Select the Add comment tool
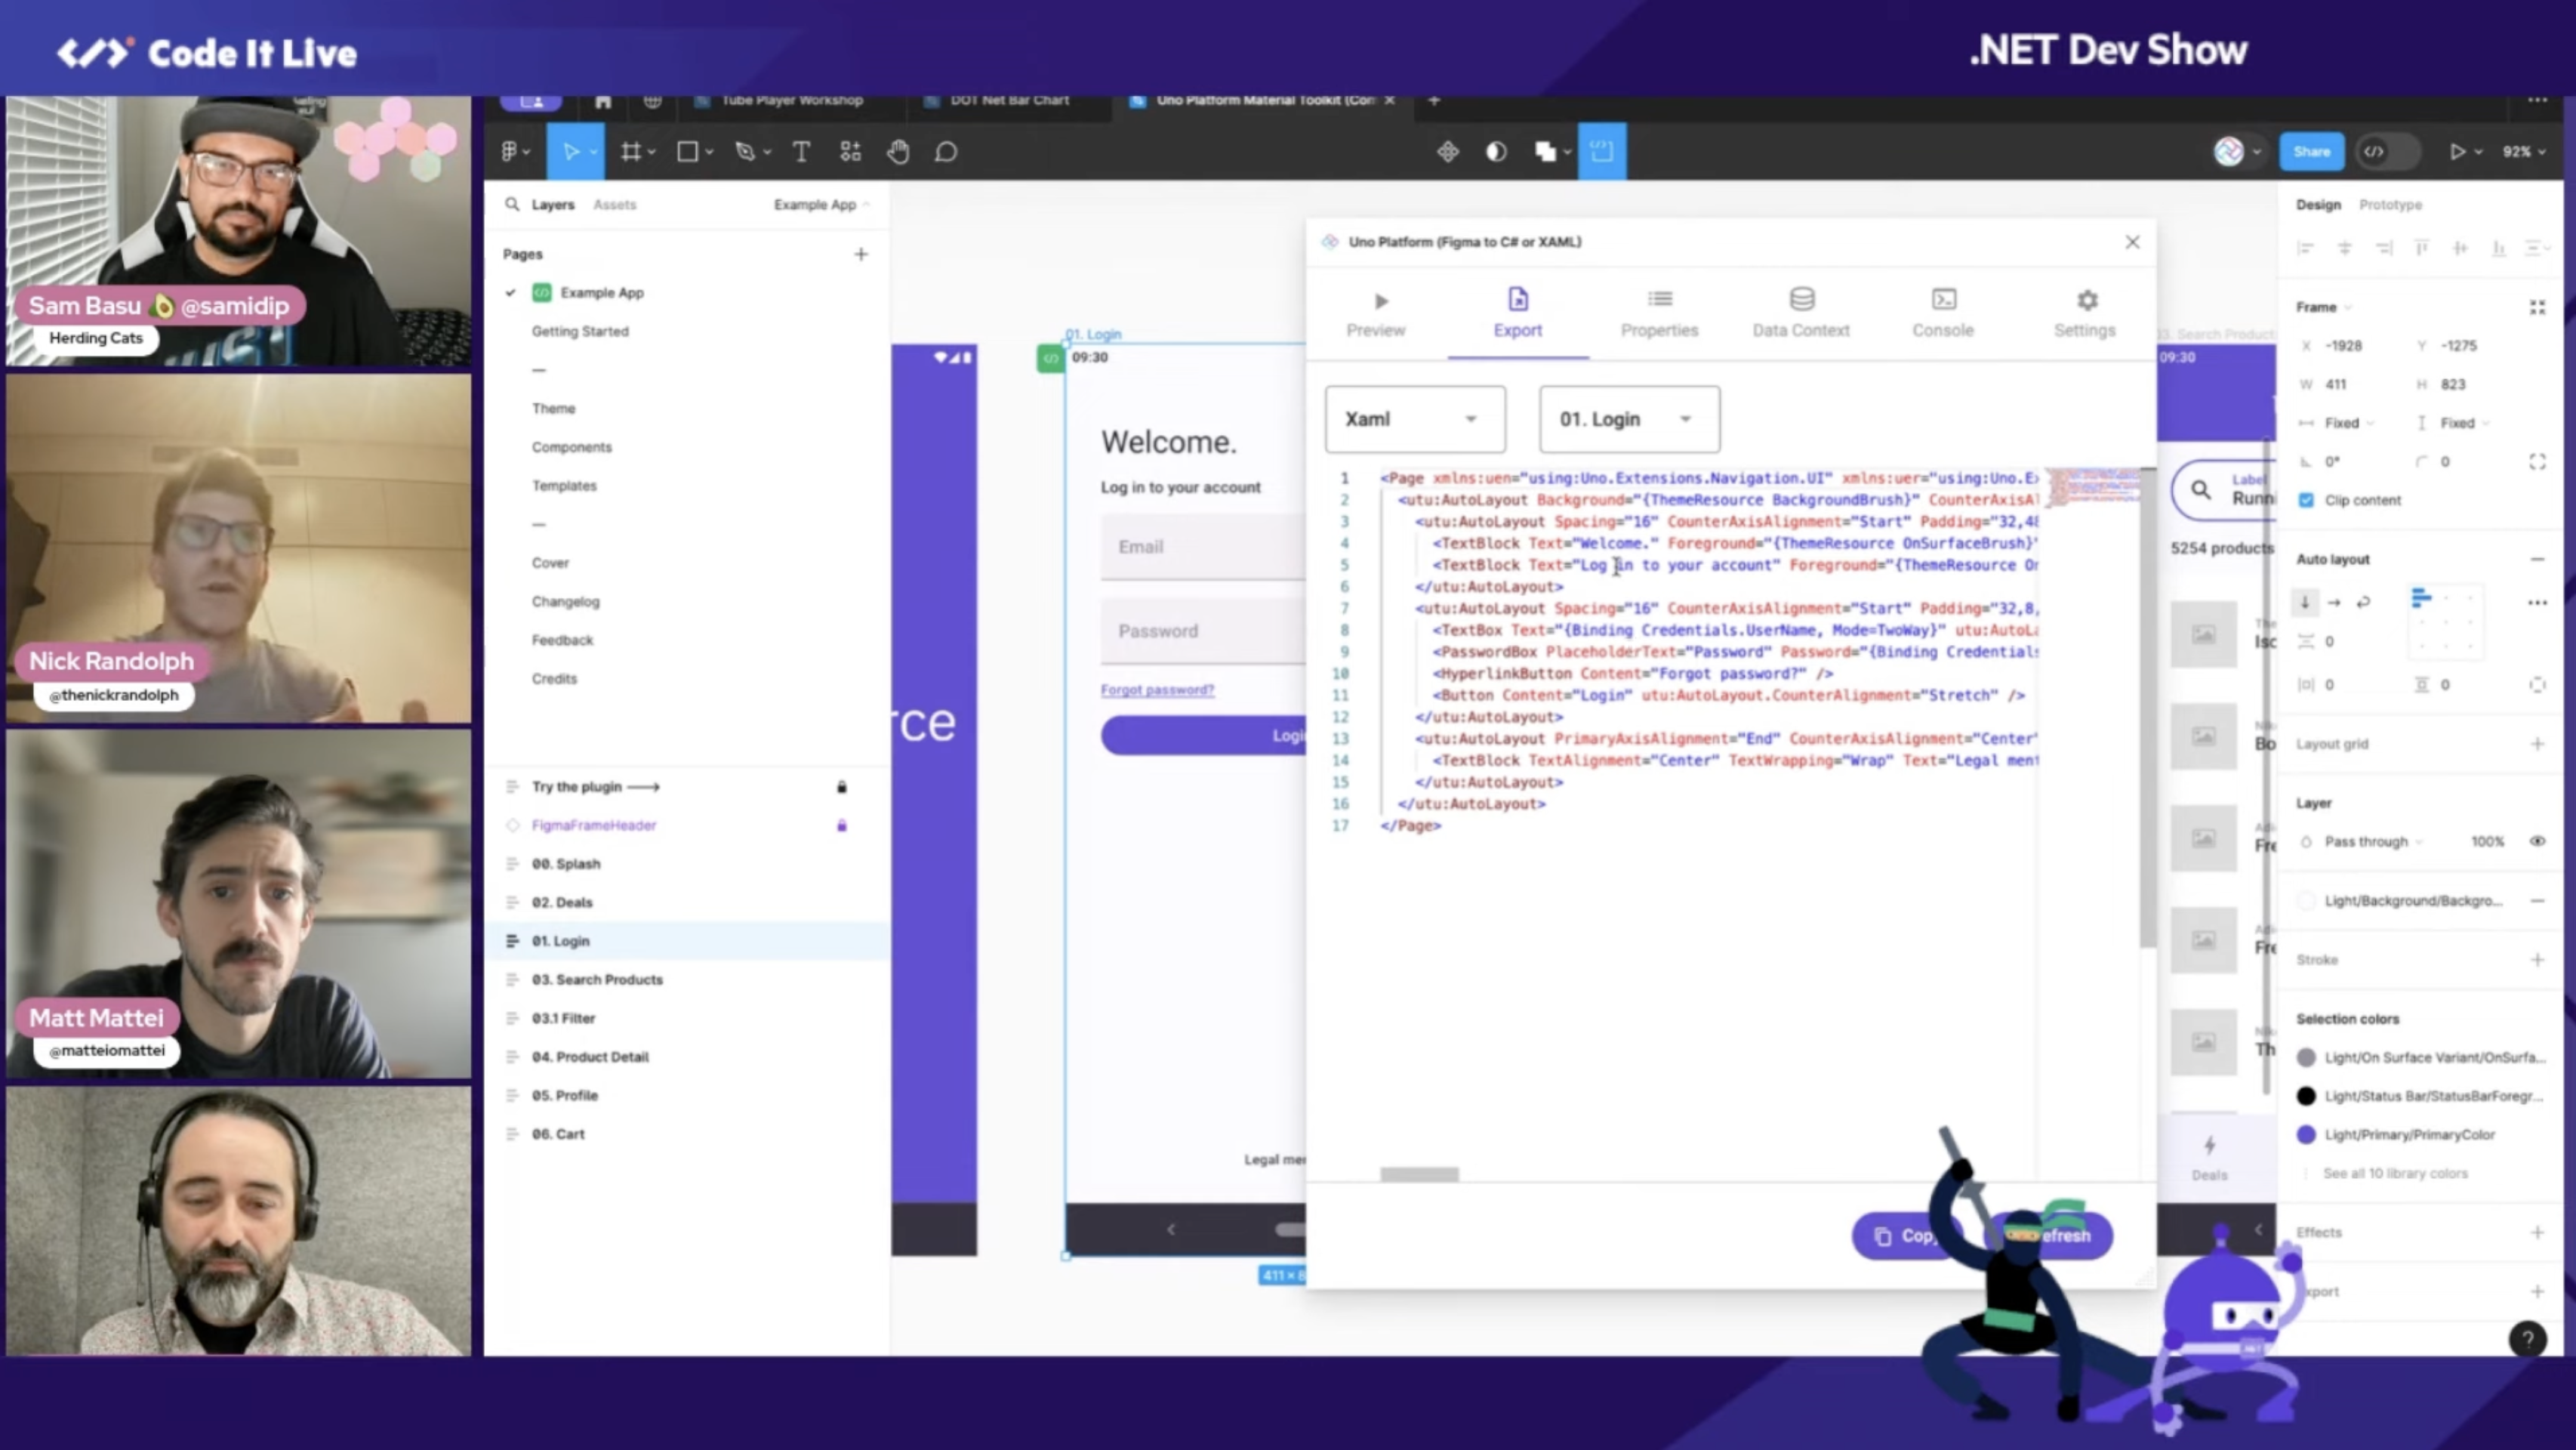 (946, 152)
